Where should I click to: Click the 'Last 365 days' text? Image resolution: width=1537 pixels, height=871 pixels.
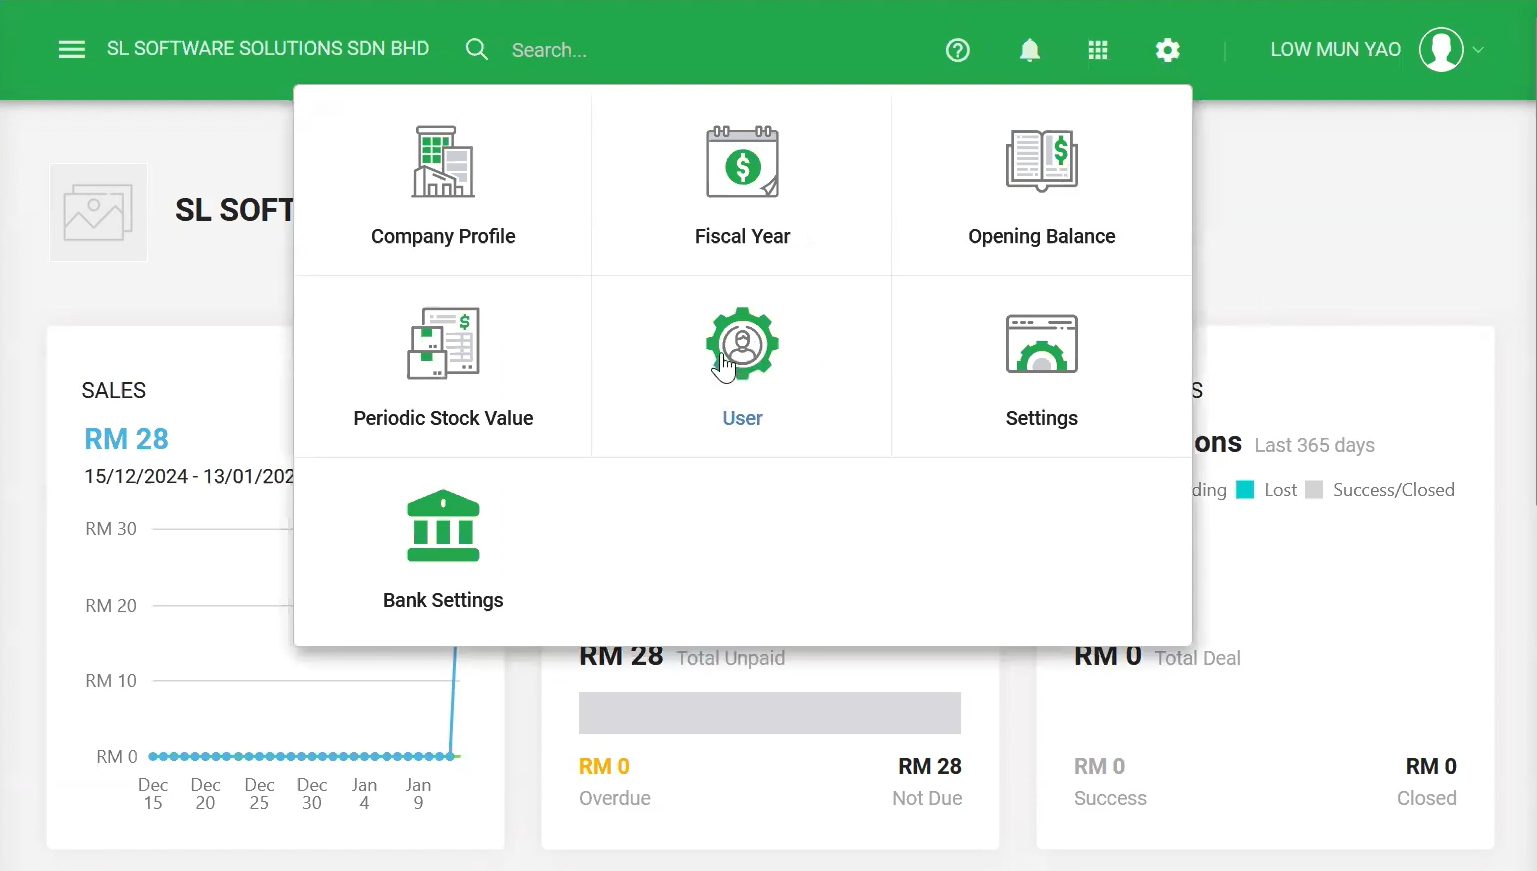[1315, 445]
